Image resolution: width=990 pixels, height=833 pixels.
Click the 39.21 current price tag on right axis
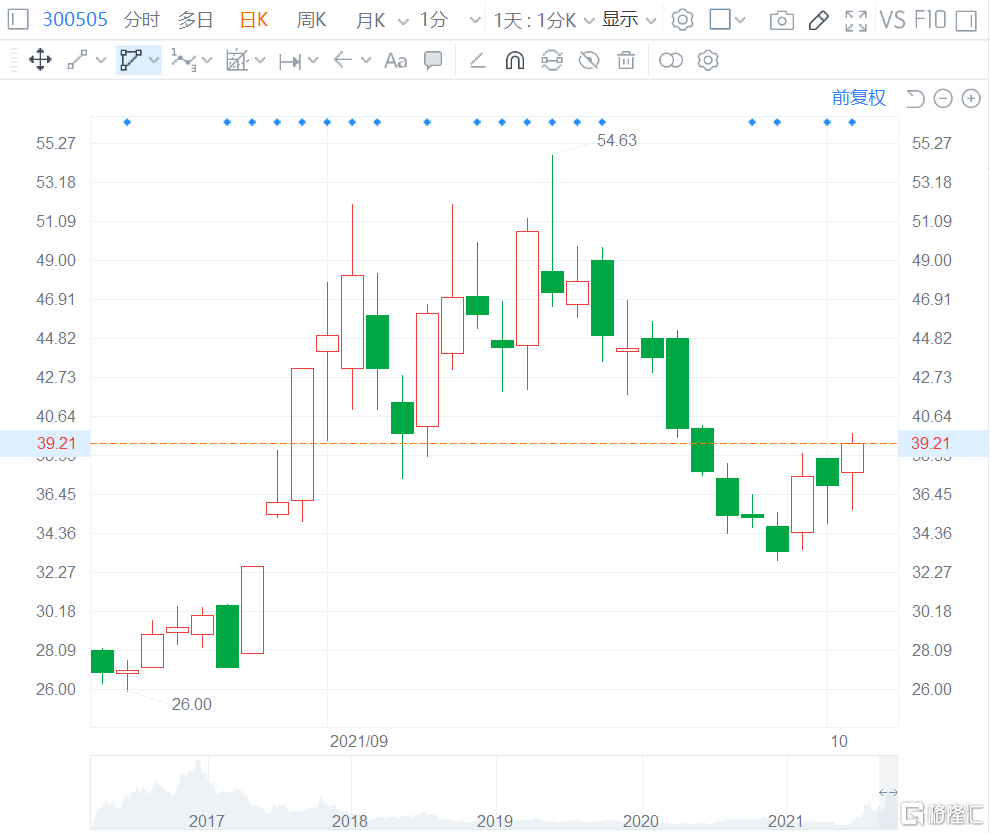coord(931,443)
